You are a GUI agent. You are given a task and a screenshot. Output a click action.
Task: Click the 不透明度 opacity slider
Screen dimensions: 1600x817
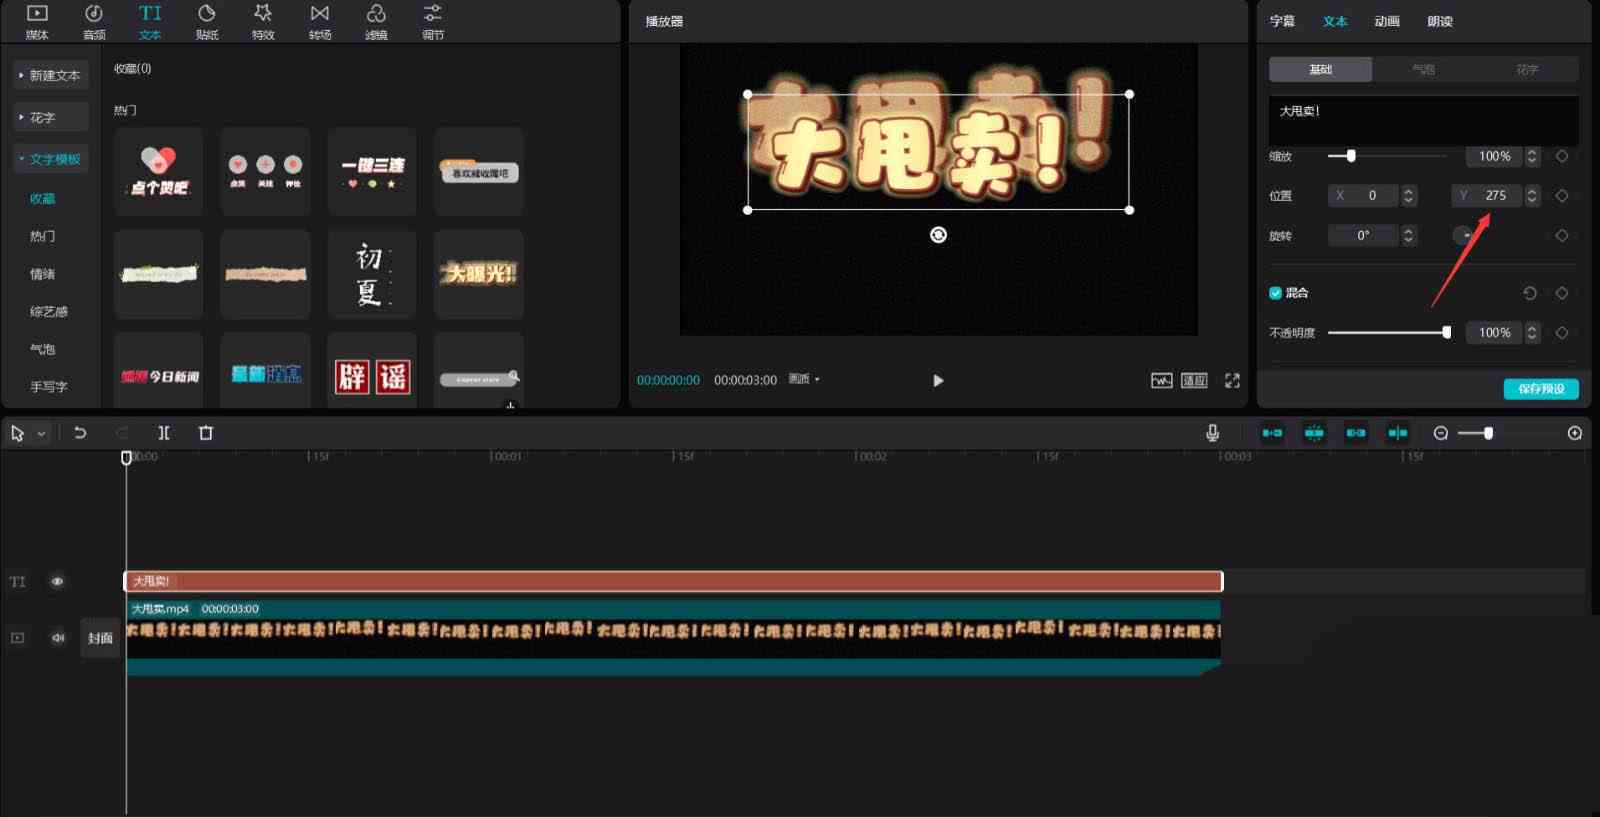click(x=1389, y=333)
